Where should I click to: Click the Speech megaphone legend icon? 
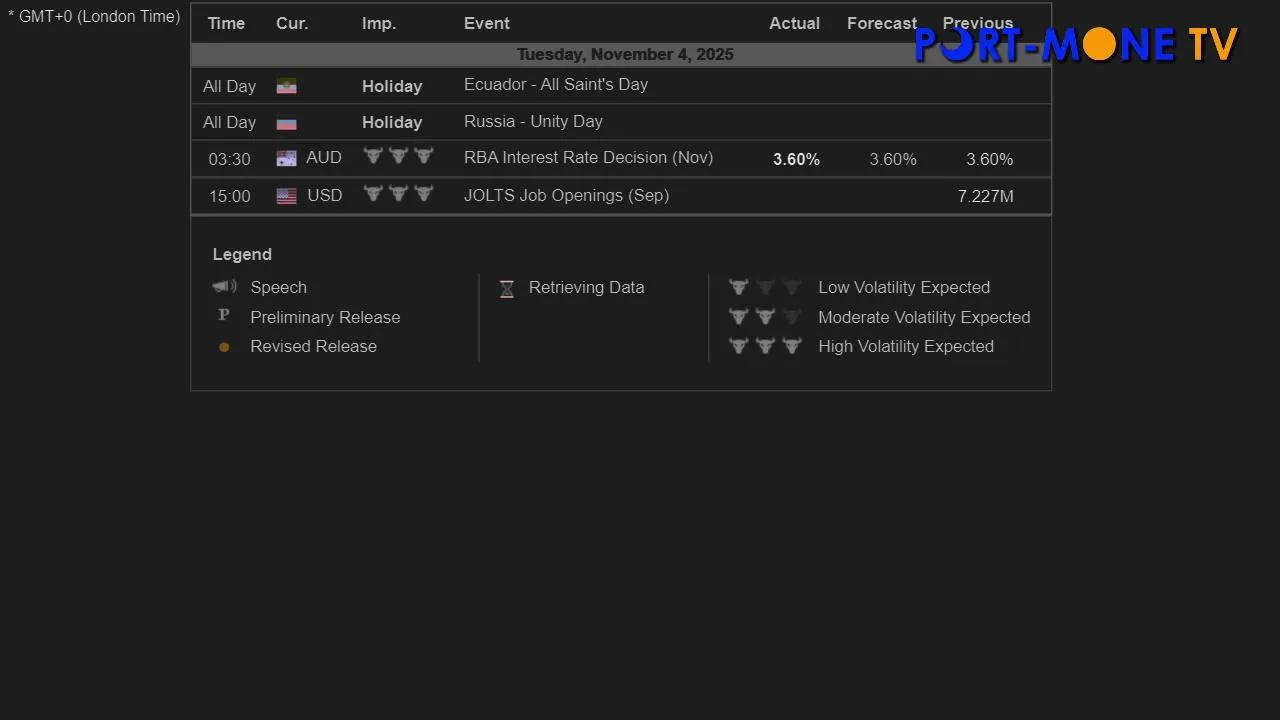pyautogui.click(x=225, y=287)
